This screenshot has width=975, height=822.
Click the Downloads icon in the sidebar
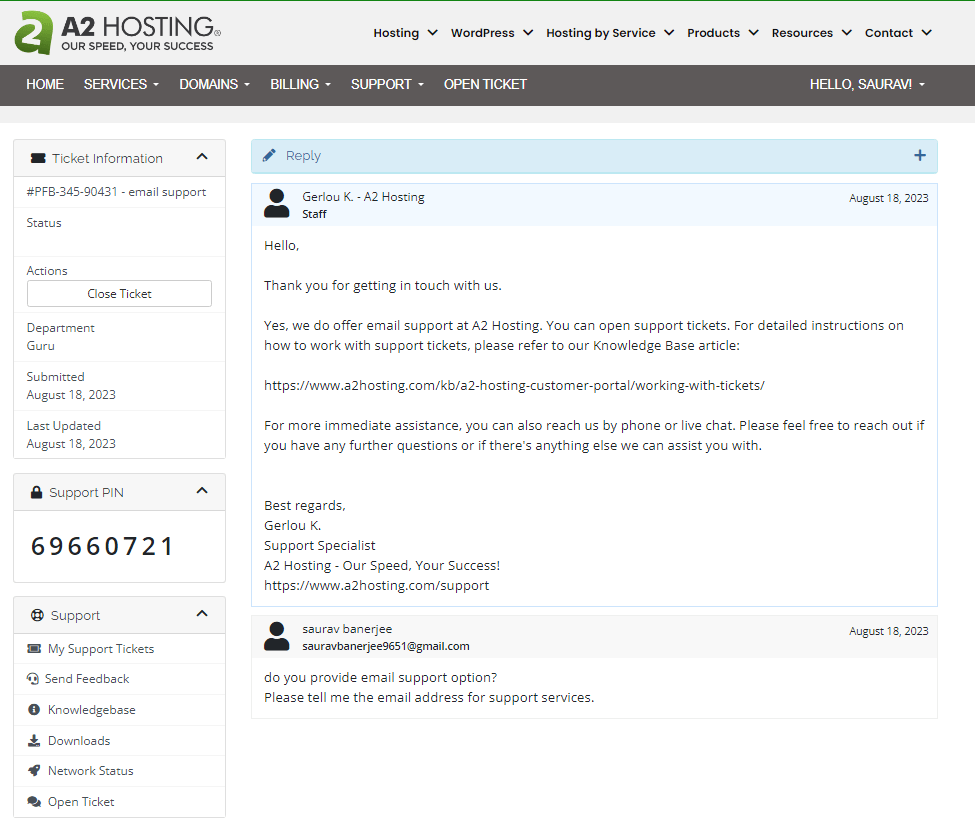pos(33,740)
